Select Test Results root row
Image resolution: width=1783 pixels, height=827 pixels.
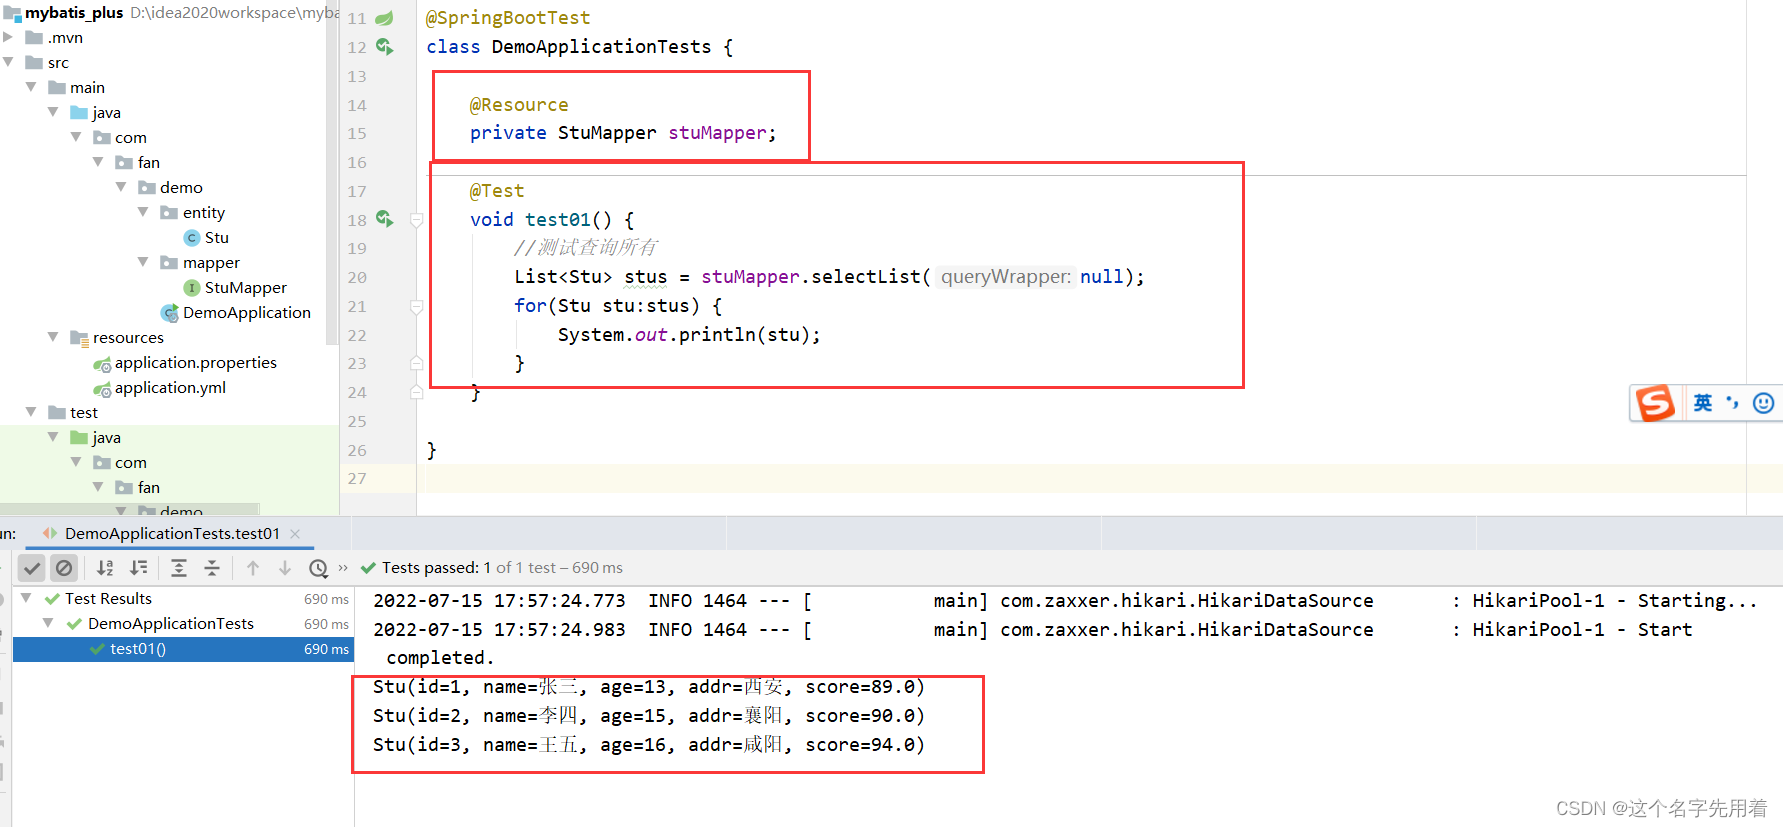pyautogui.click(x=183, y=598)
